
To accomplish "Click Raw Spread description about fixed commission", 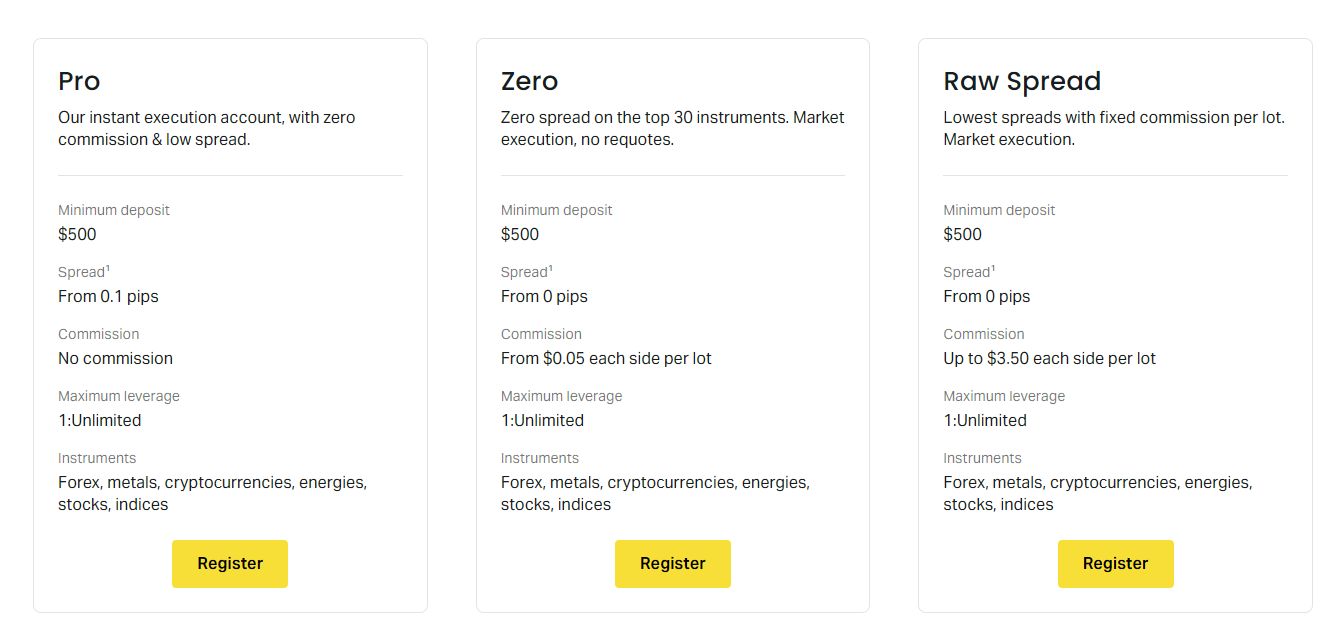I will pyautogui.click(x=1113, y=128).
